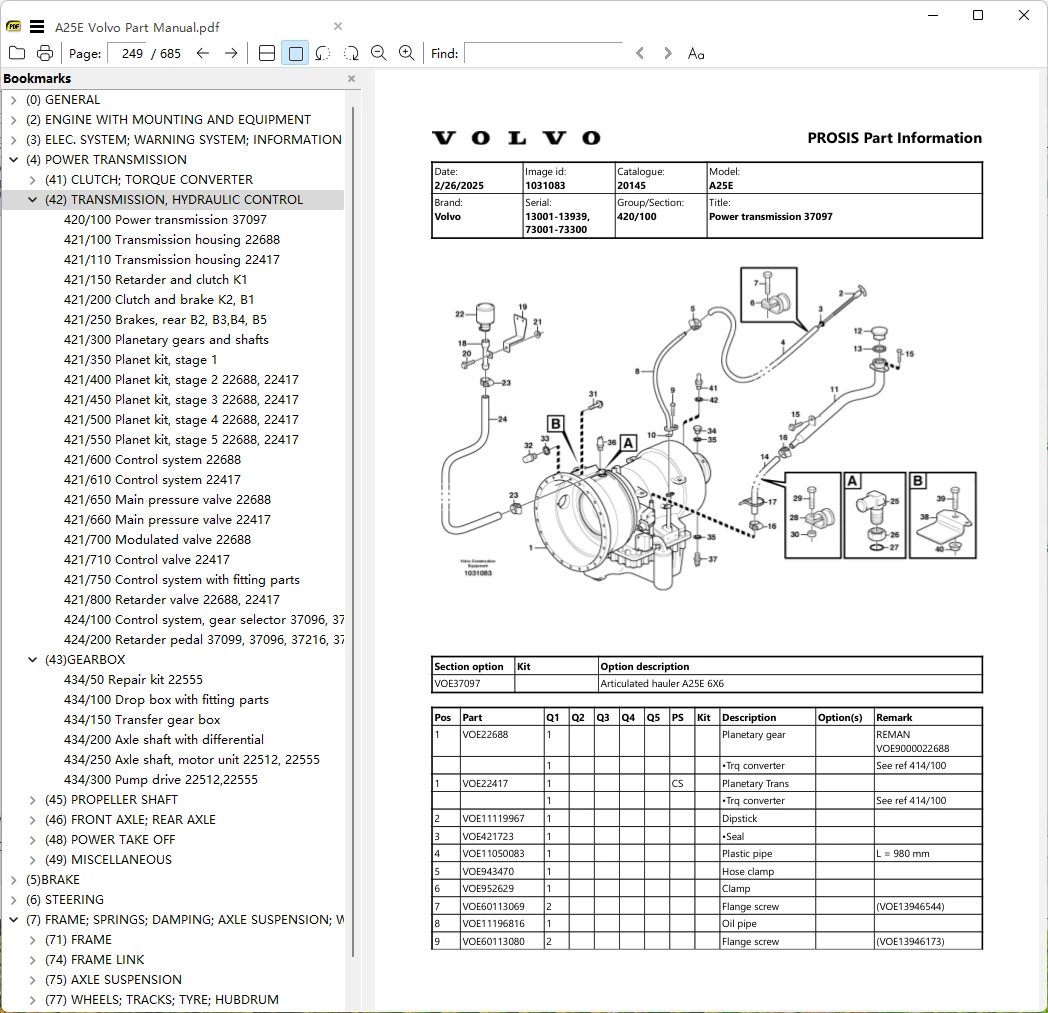1048x1013 pixels.
Task: Select fit width view icon
Action: [267, 53]
